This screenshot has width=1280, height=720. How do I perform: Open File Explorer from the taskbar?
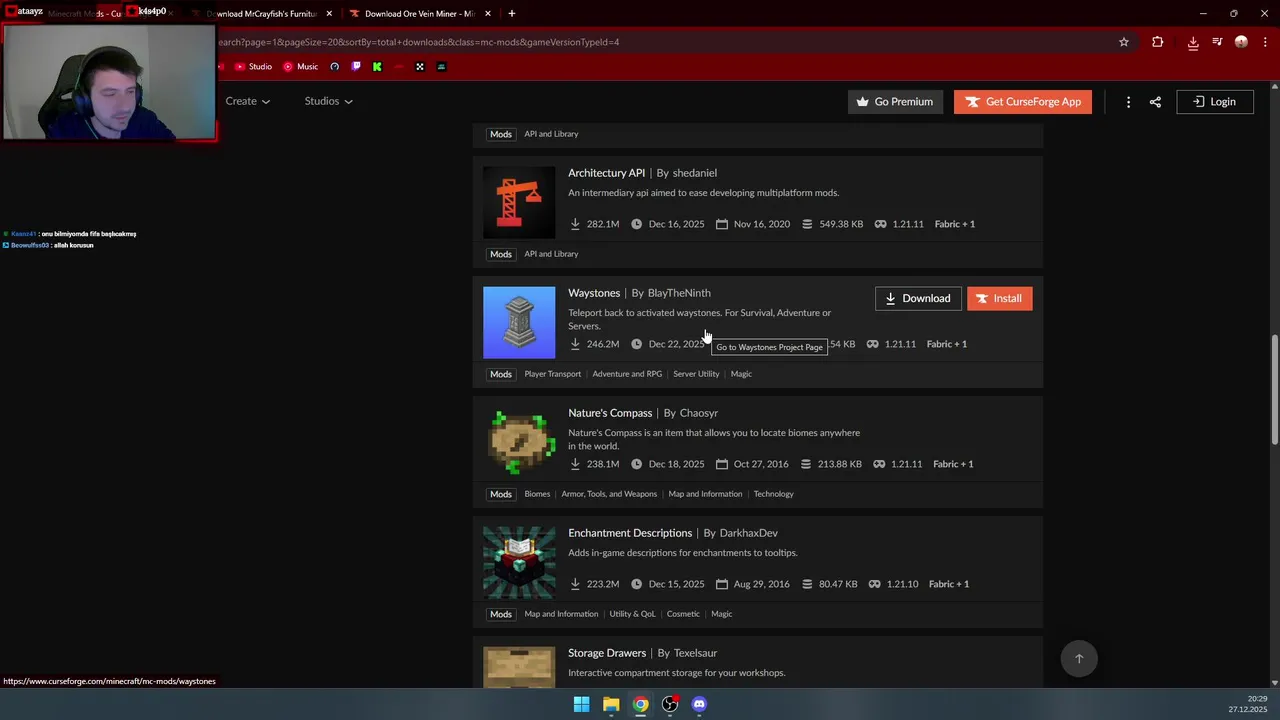(611, 704)
